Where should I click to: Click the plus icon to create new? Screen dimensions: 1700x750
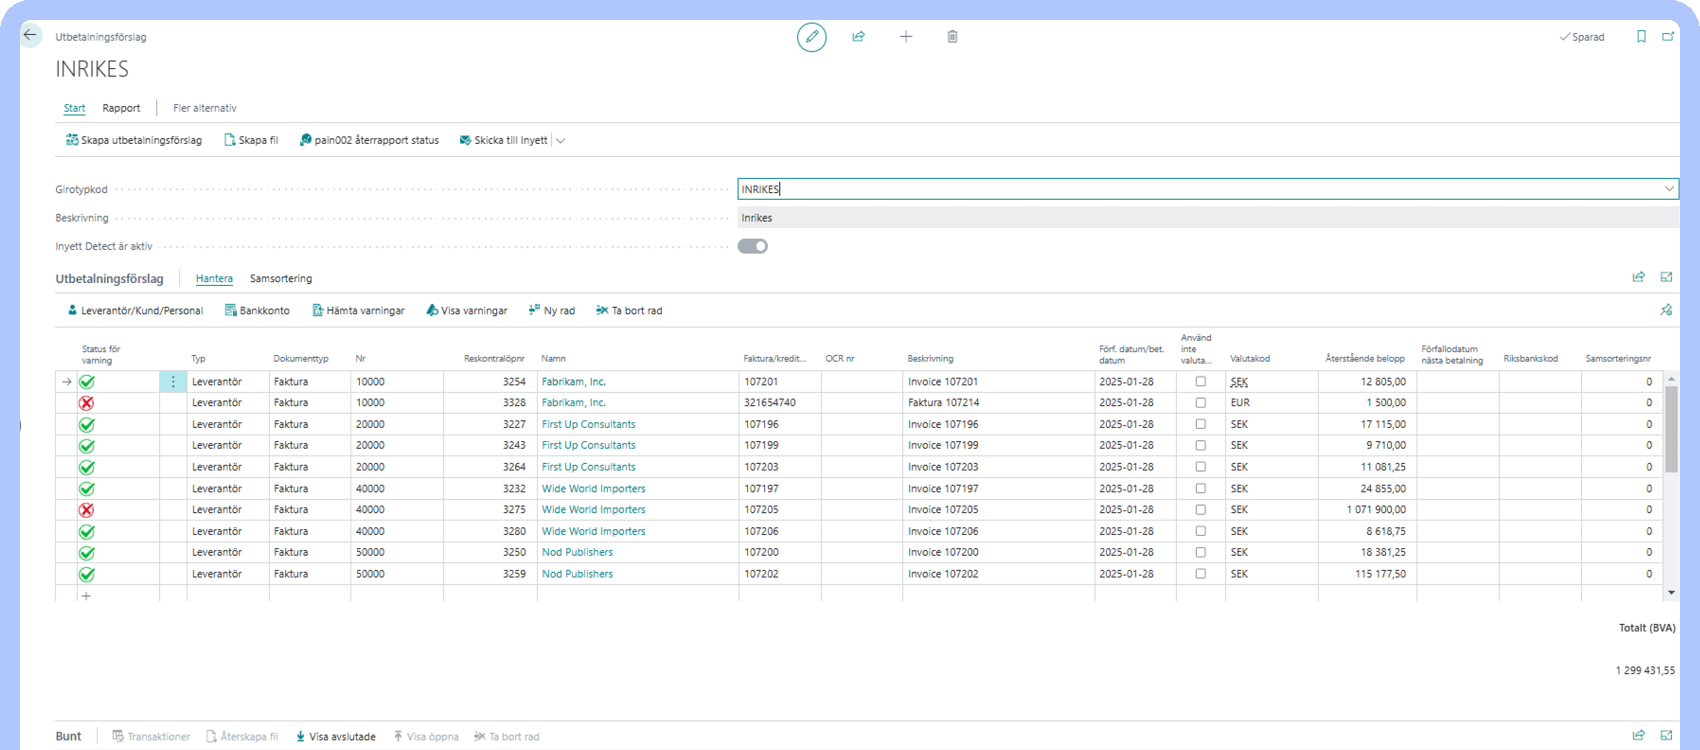point(906,37)
